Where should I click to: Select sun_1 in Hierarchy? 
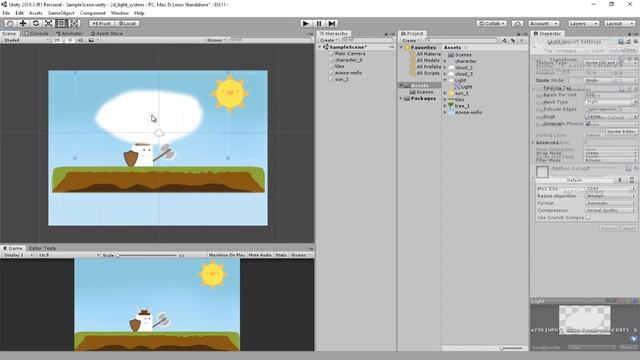[x=342, y=79]
